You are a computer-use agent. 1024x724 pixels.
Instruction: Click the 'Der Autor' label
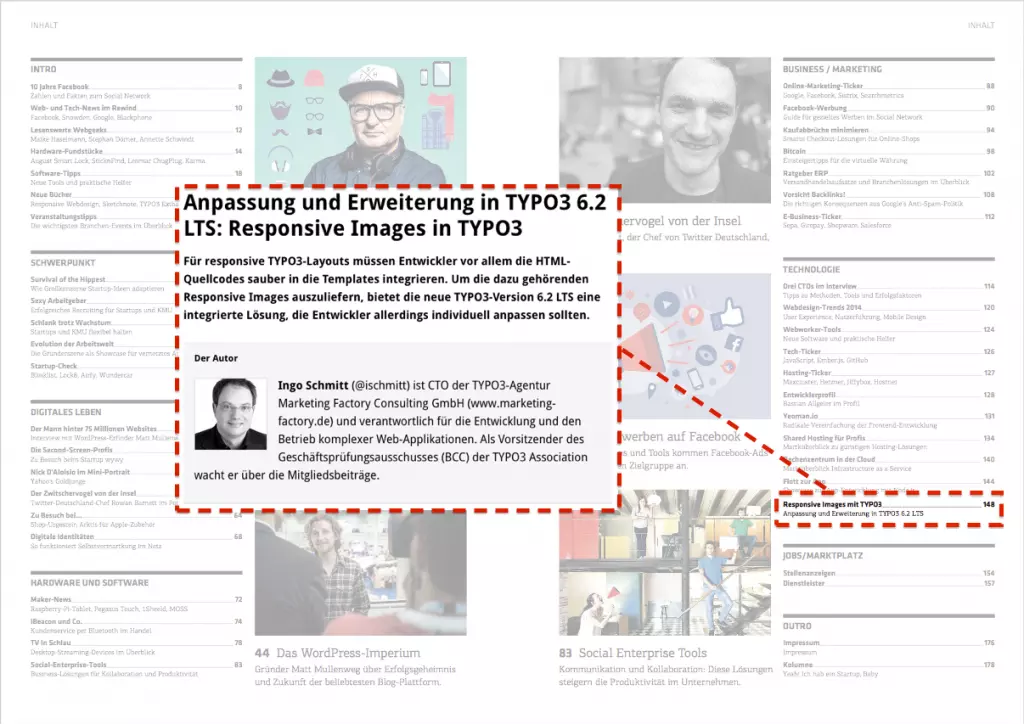pos(216,358)
